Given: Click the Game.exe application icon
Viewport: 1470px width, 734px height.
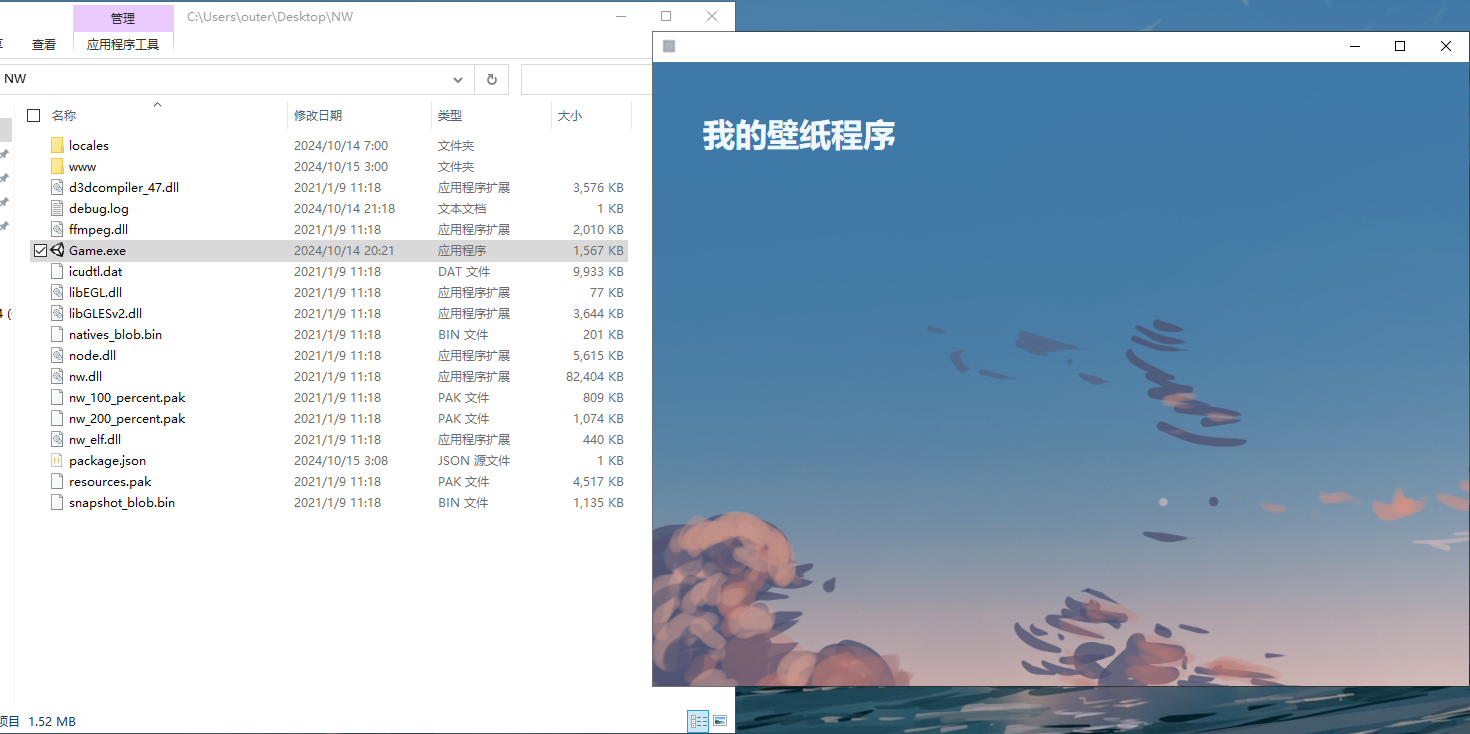Looking at the screenshot, I should (x=57, y=251).
